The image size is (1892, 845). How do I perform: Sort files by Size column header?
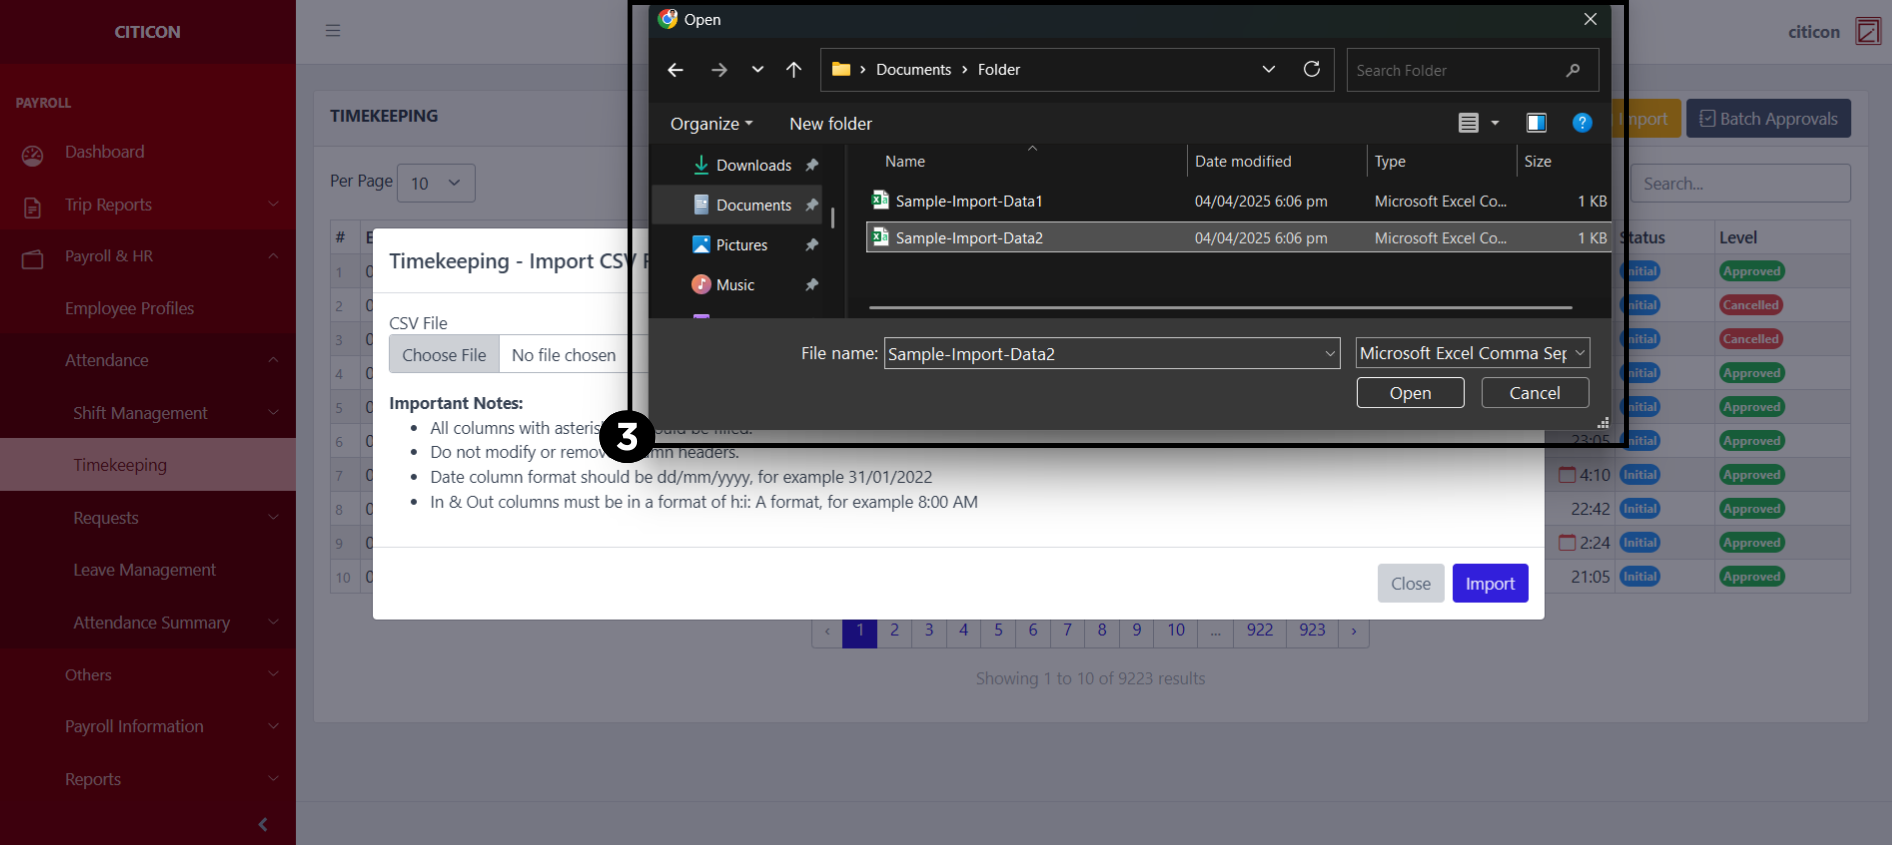click(x=1538, y=161)
